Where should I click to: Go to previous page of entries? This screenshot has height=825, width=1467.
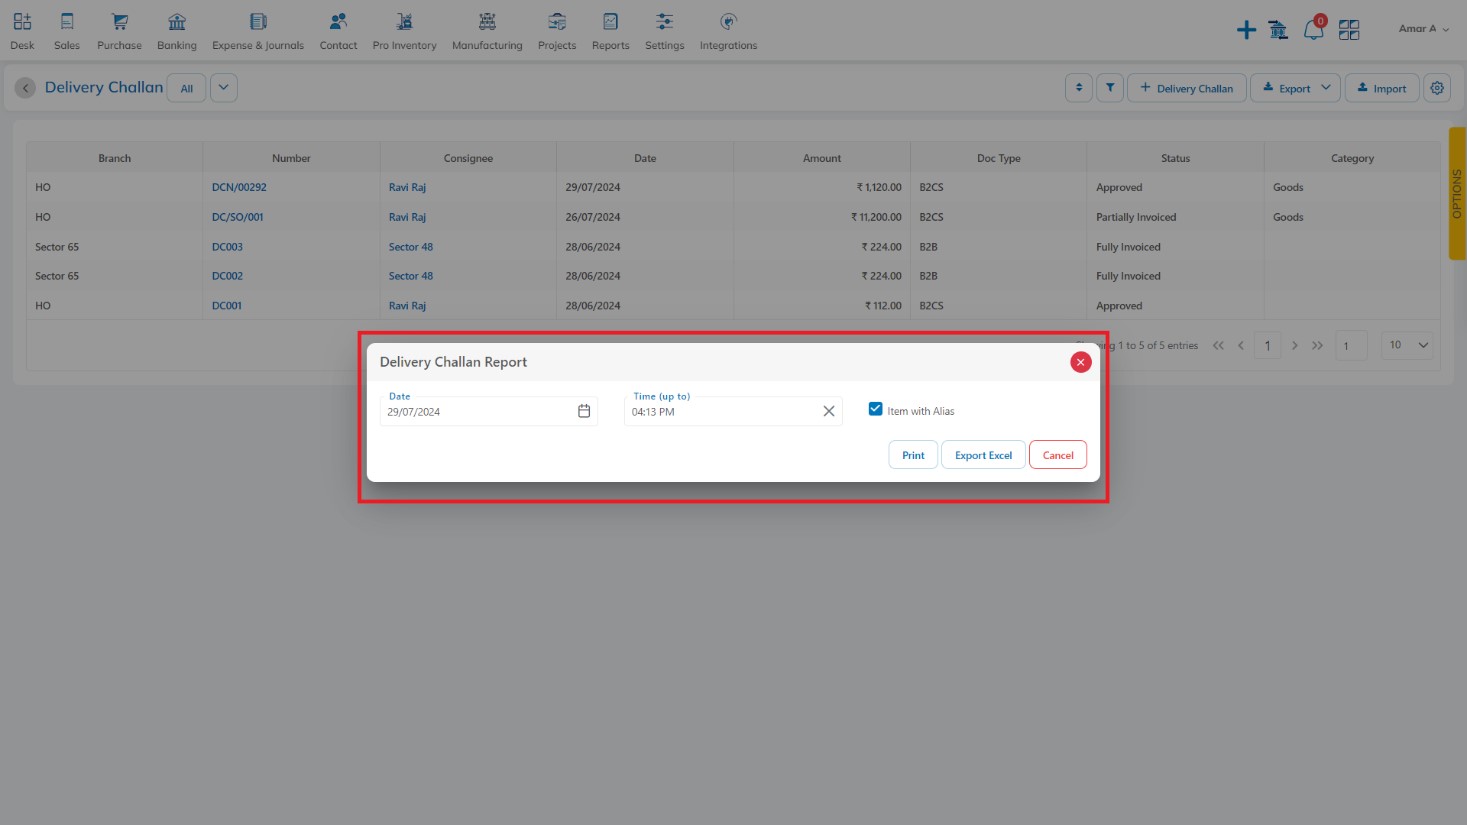coord(1241,345)
